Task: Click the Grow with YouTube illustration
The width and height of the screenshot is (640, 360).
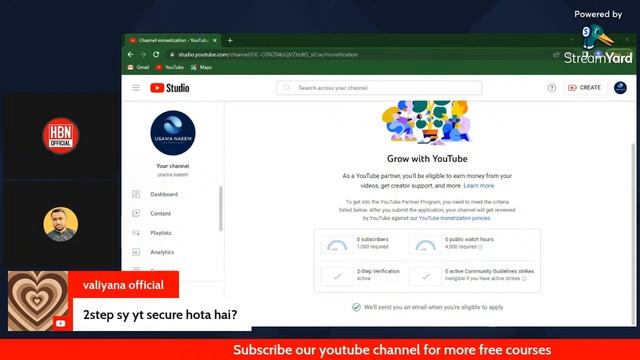Action: coord(427,122)
